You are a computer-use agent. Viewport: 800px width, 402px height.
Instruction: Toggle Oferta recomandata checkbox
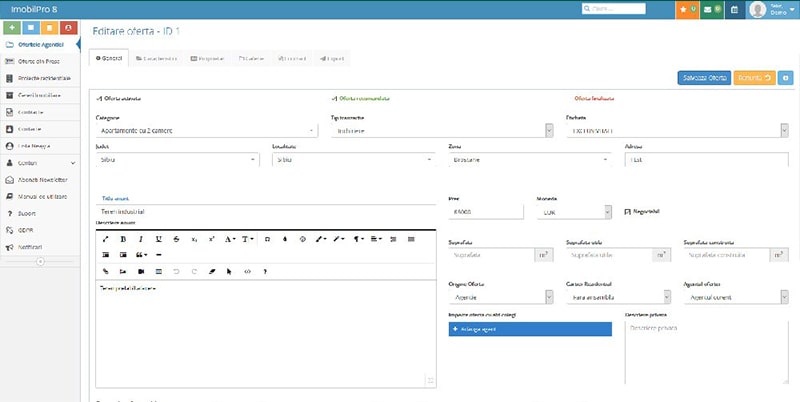coord(334,98)
